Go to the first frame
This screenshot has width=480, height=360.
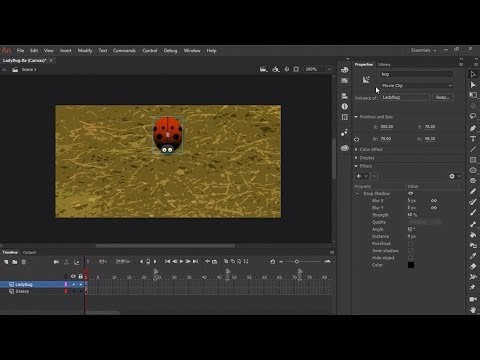click(x=167, y=262)
